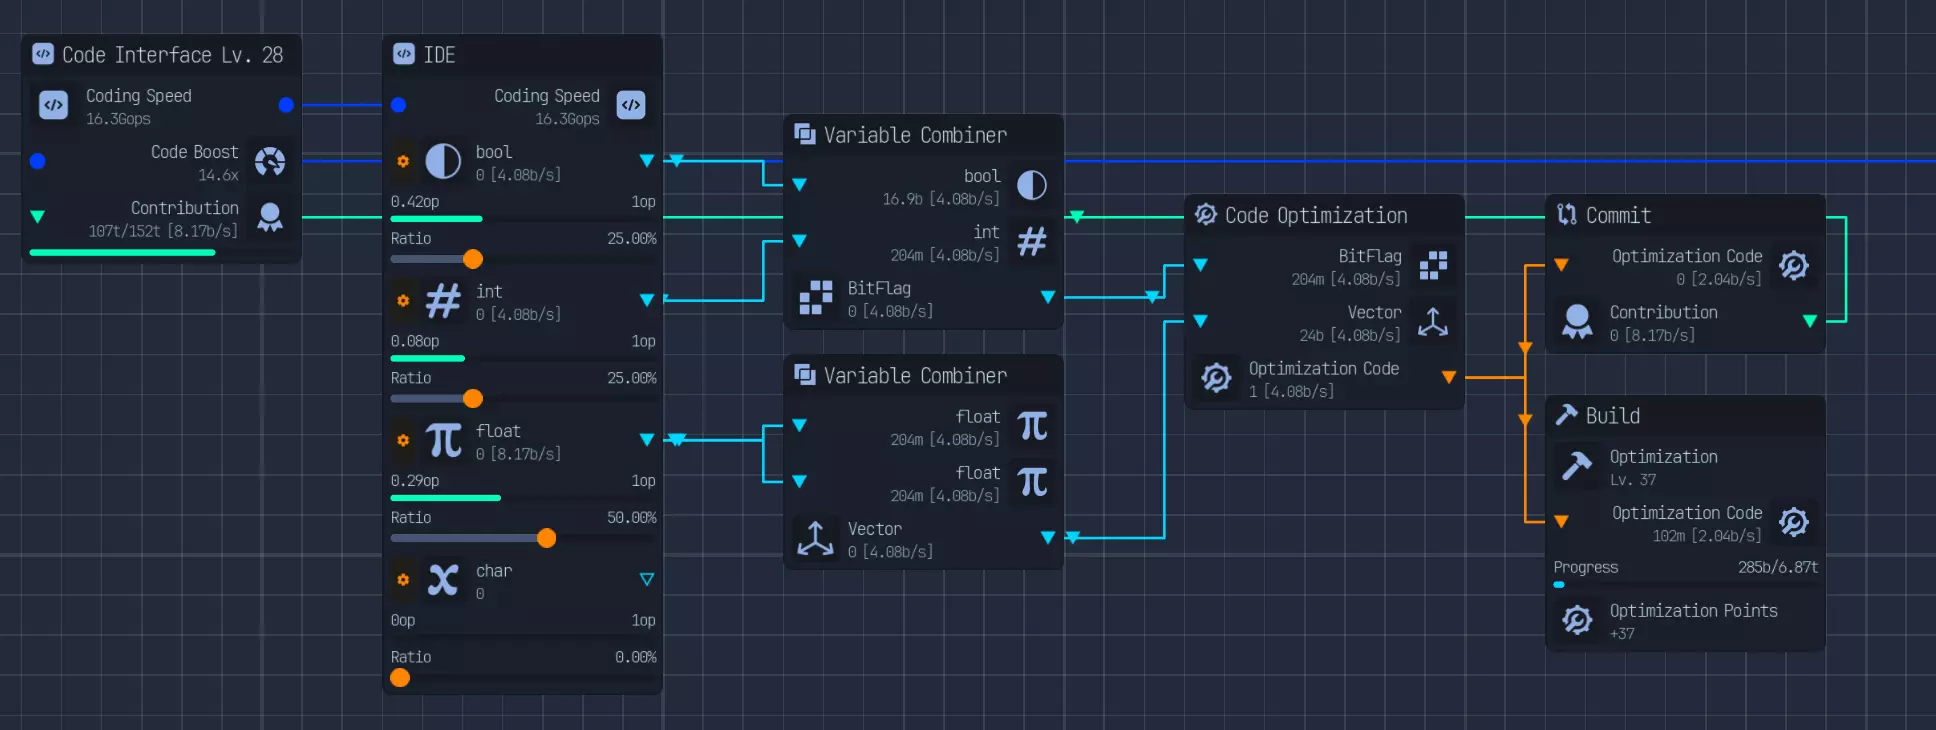Click the Optimization hammer icon in Build node
Image resolution: width=1936 pixels, height=730 pixels.
pos(1577,466)
